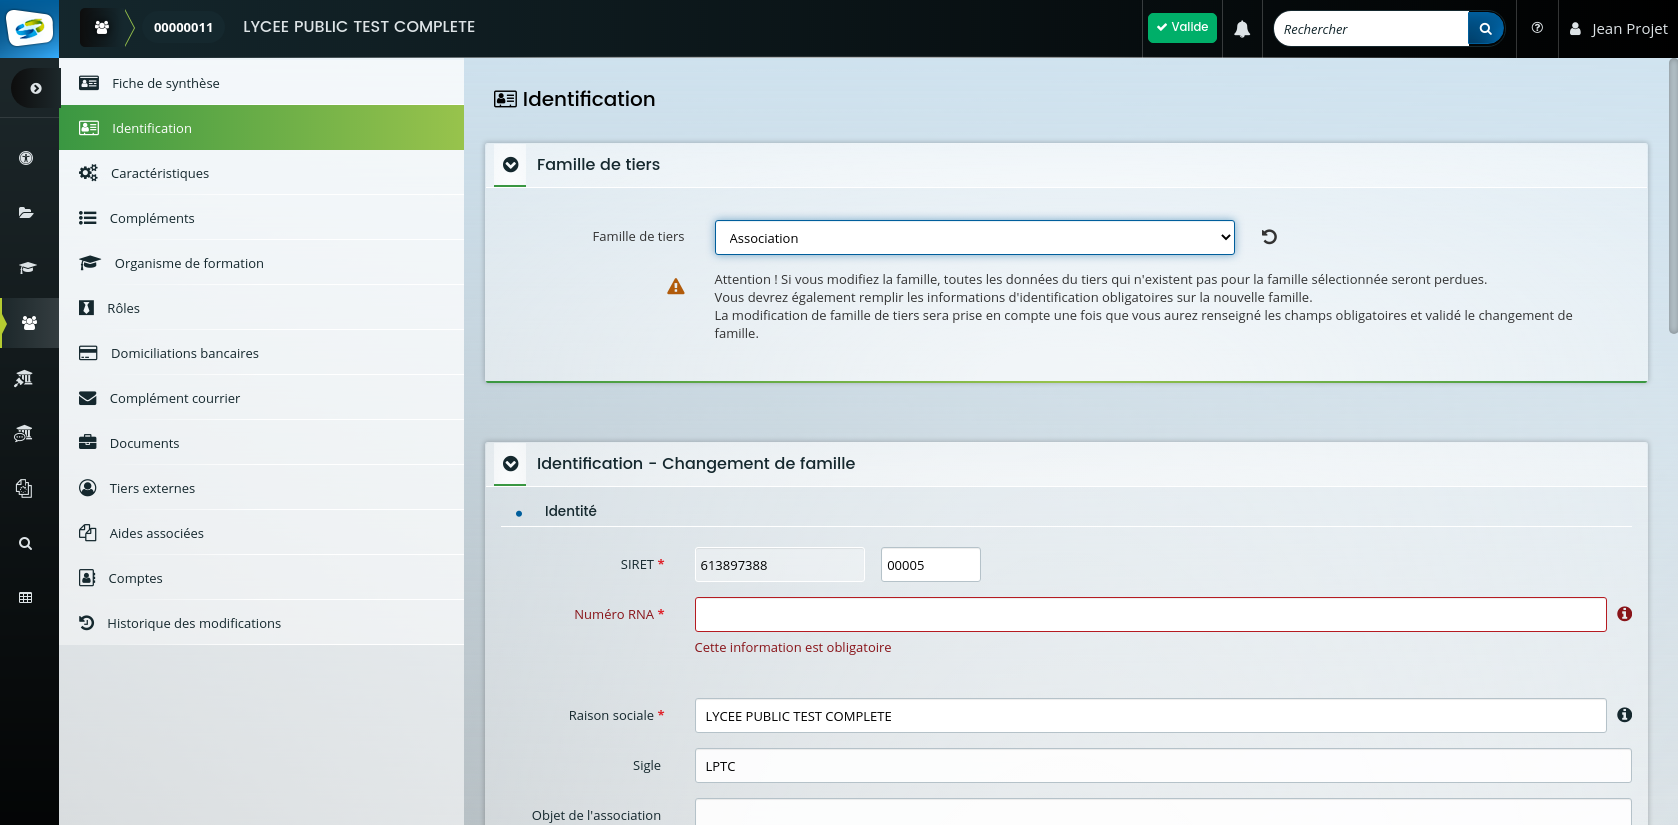This screenshot has height=825, width=1678.
Task: Click the SIRET field containing 613897388
Action: pos(779,565)
